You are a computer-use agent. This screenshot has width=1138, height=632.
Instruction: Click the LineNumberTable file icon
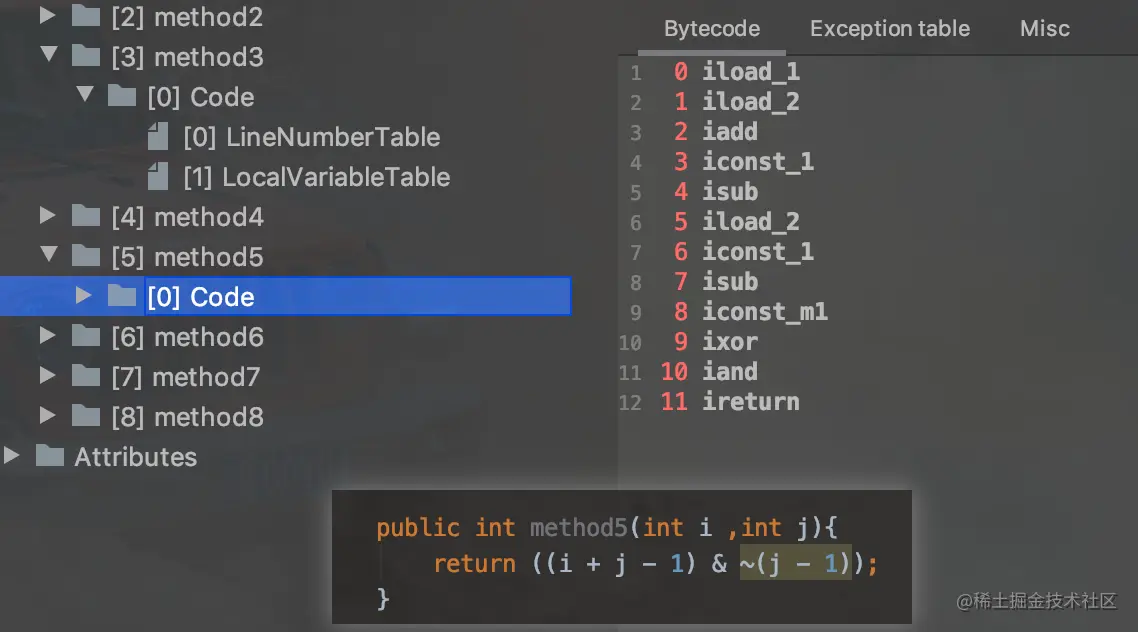pyautogui.click(x=157, y=136)
